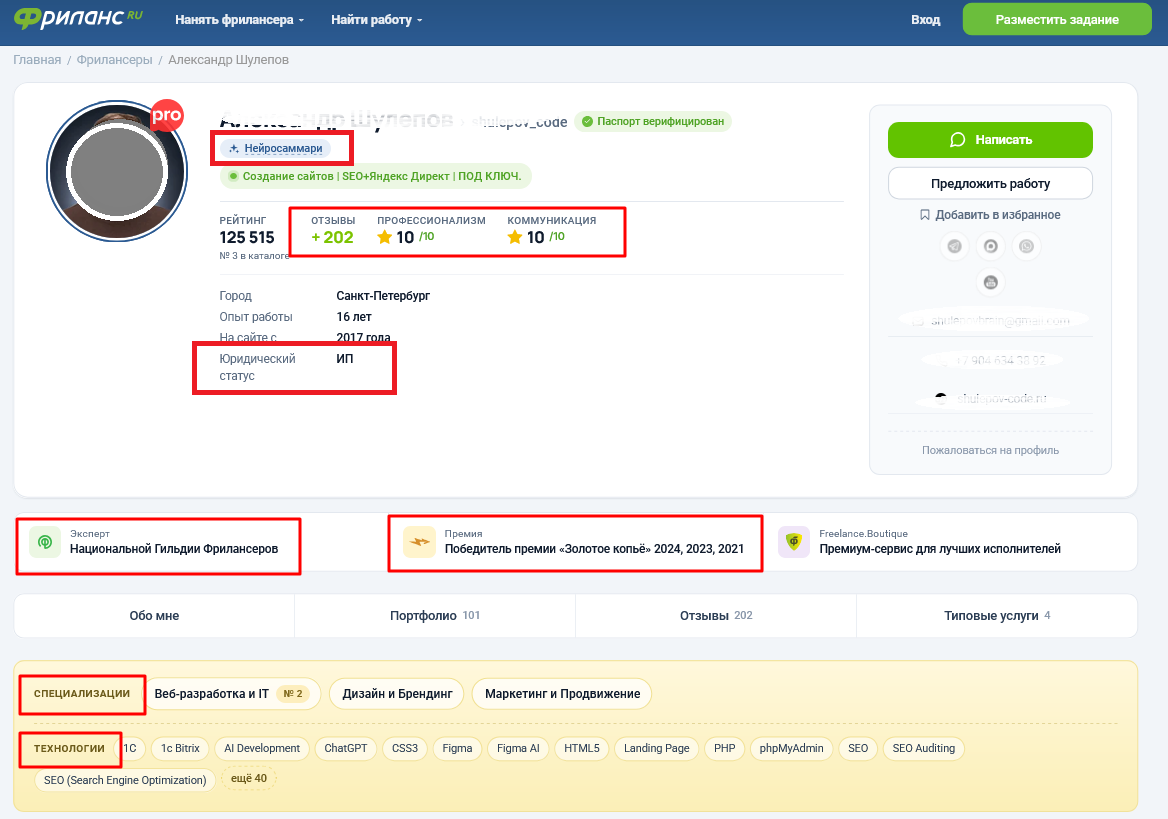Click the AI Development technology tag

(x=262, y=748)
